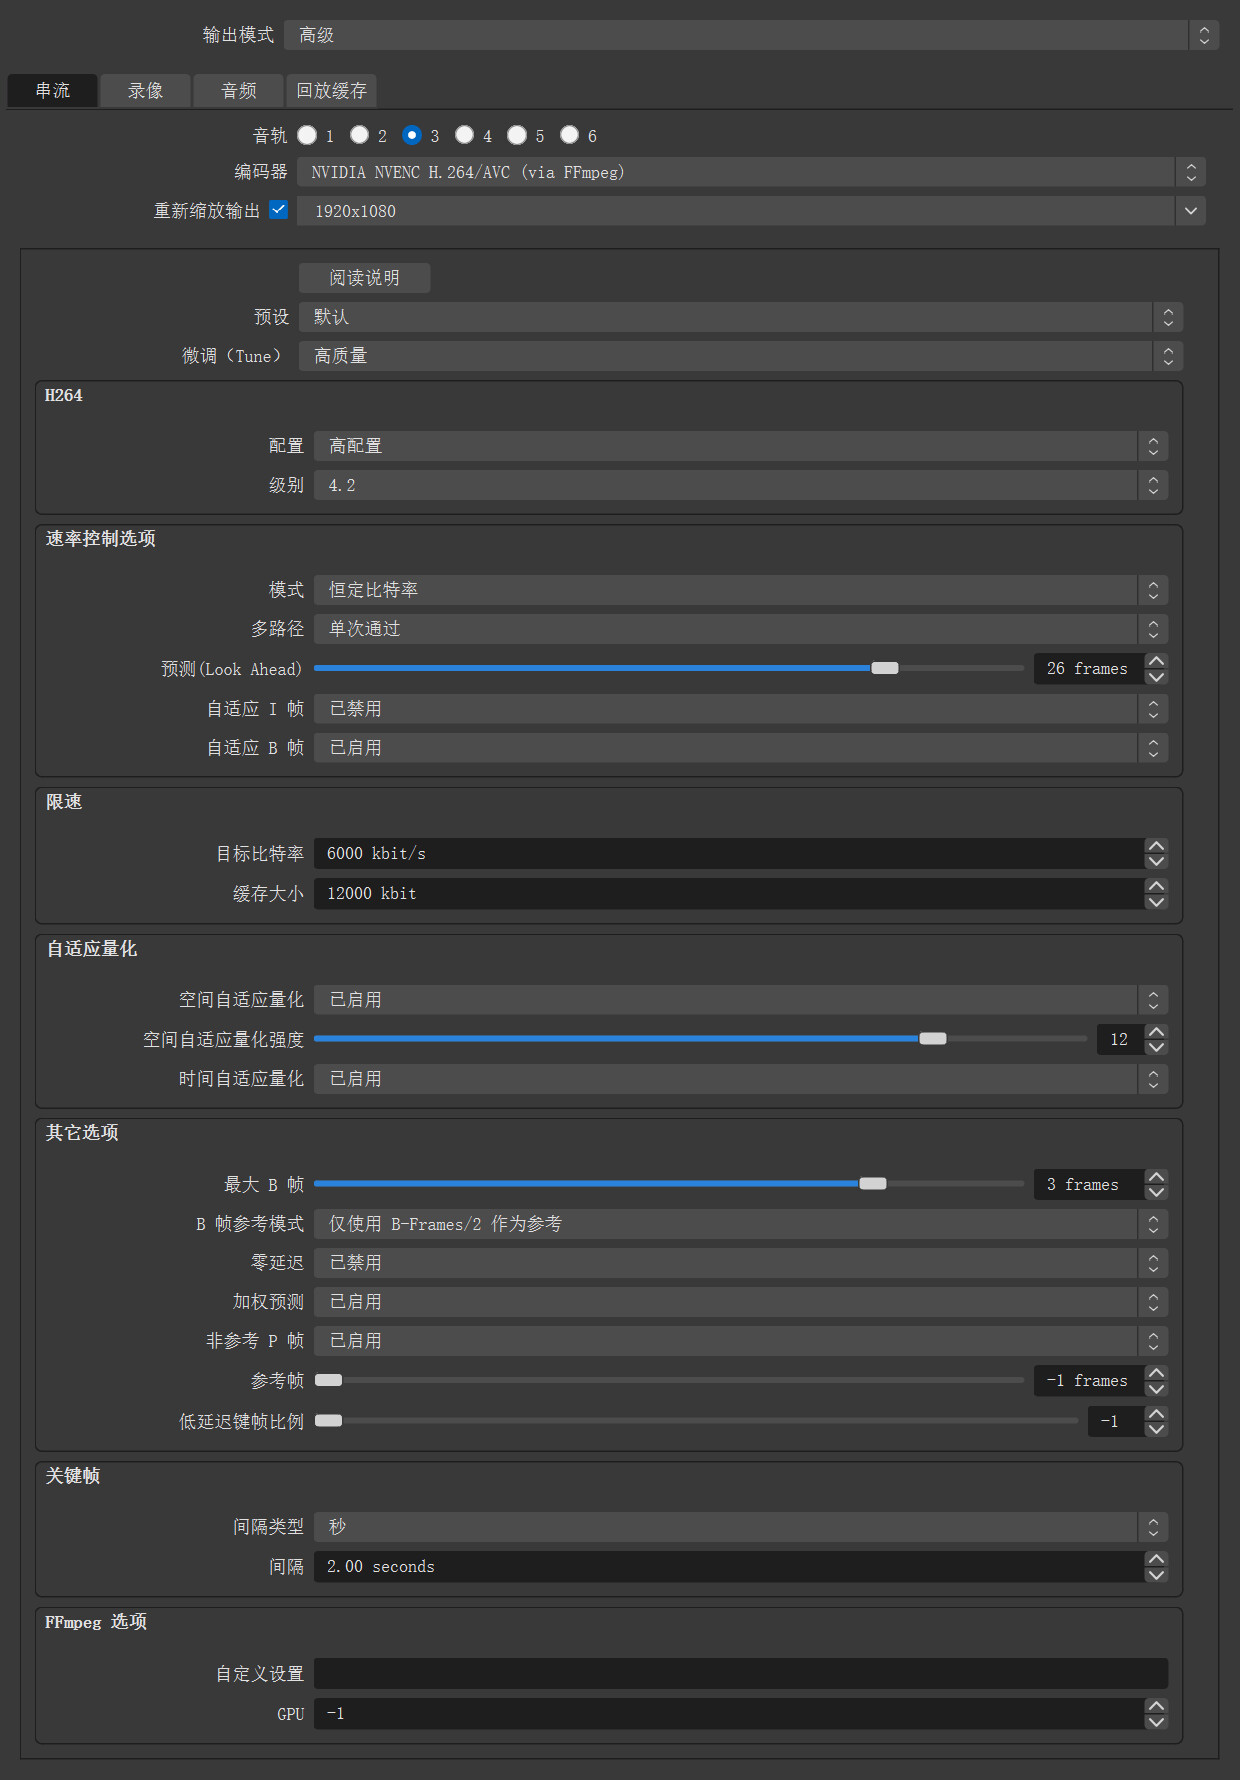This screenshot has width=1240, height=1780.
Task: Open the 音频 tab
Action: [x=239, y=91]
